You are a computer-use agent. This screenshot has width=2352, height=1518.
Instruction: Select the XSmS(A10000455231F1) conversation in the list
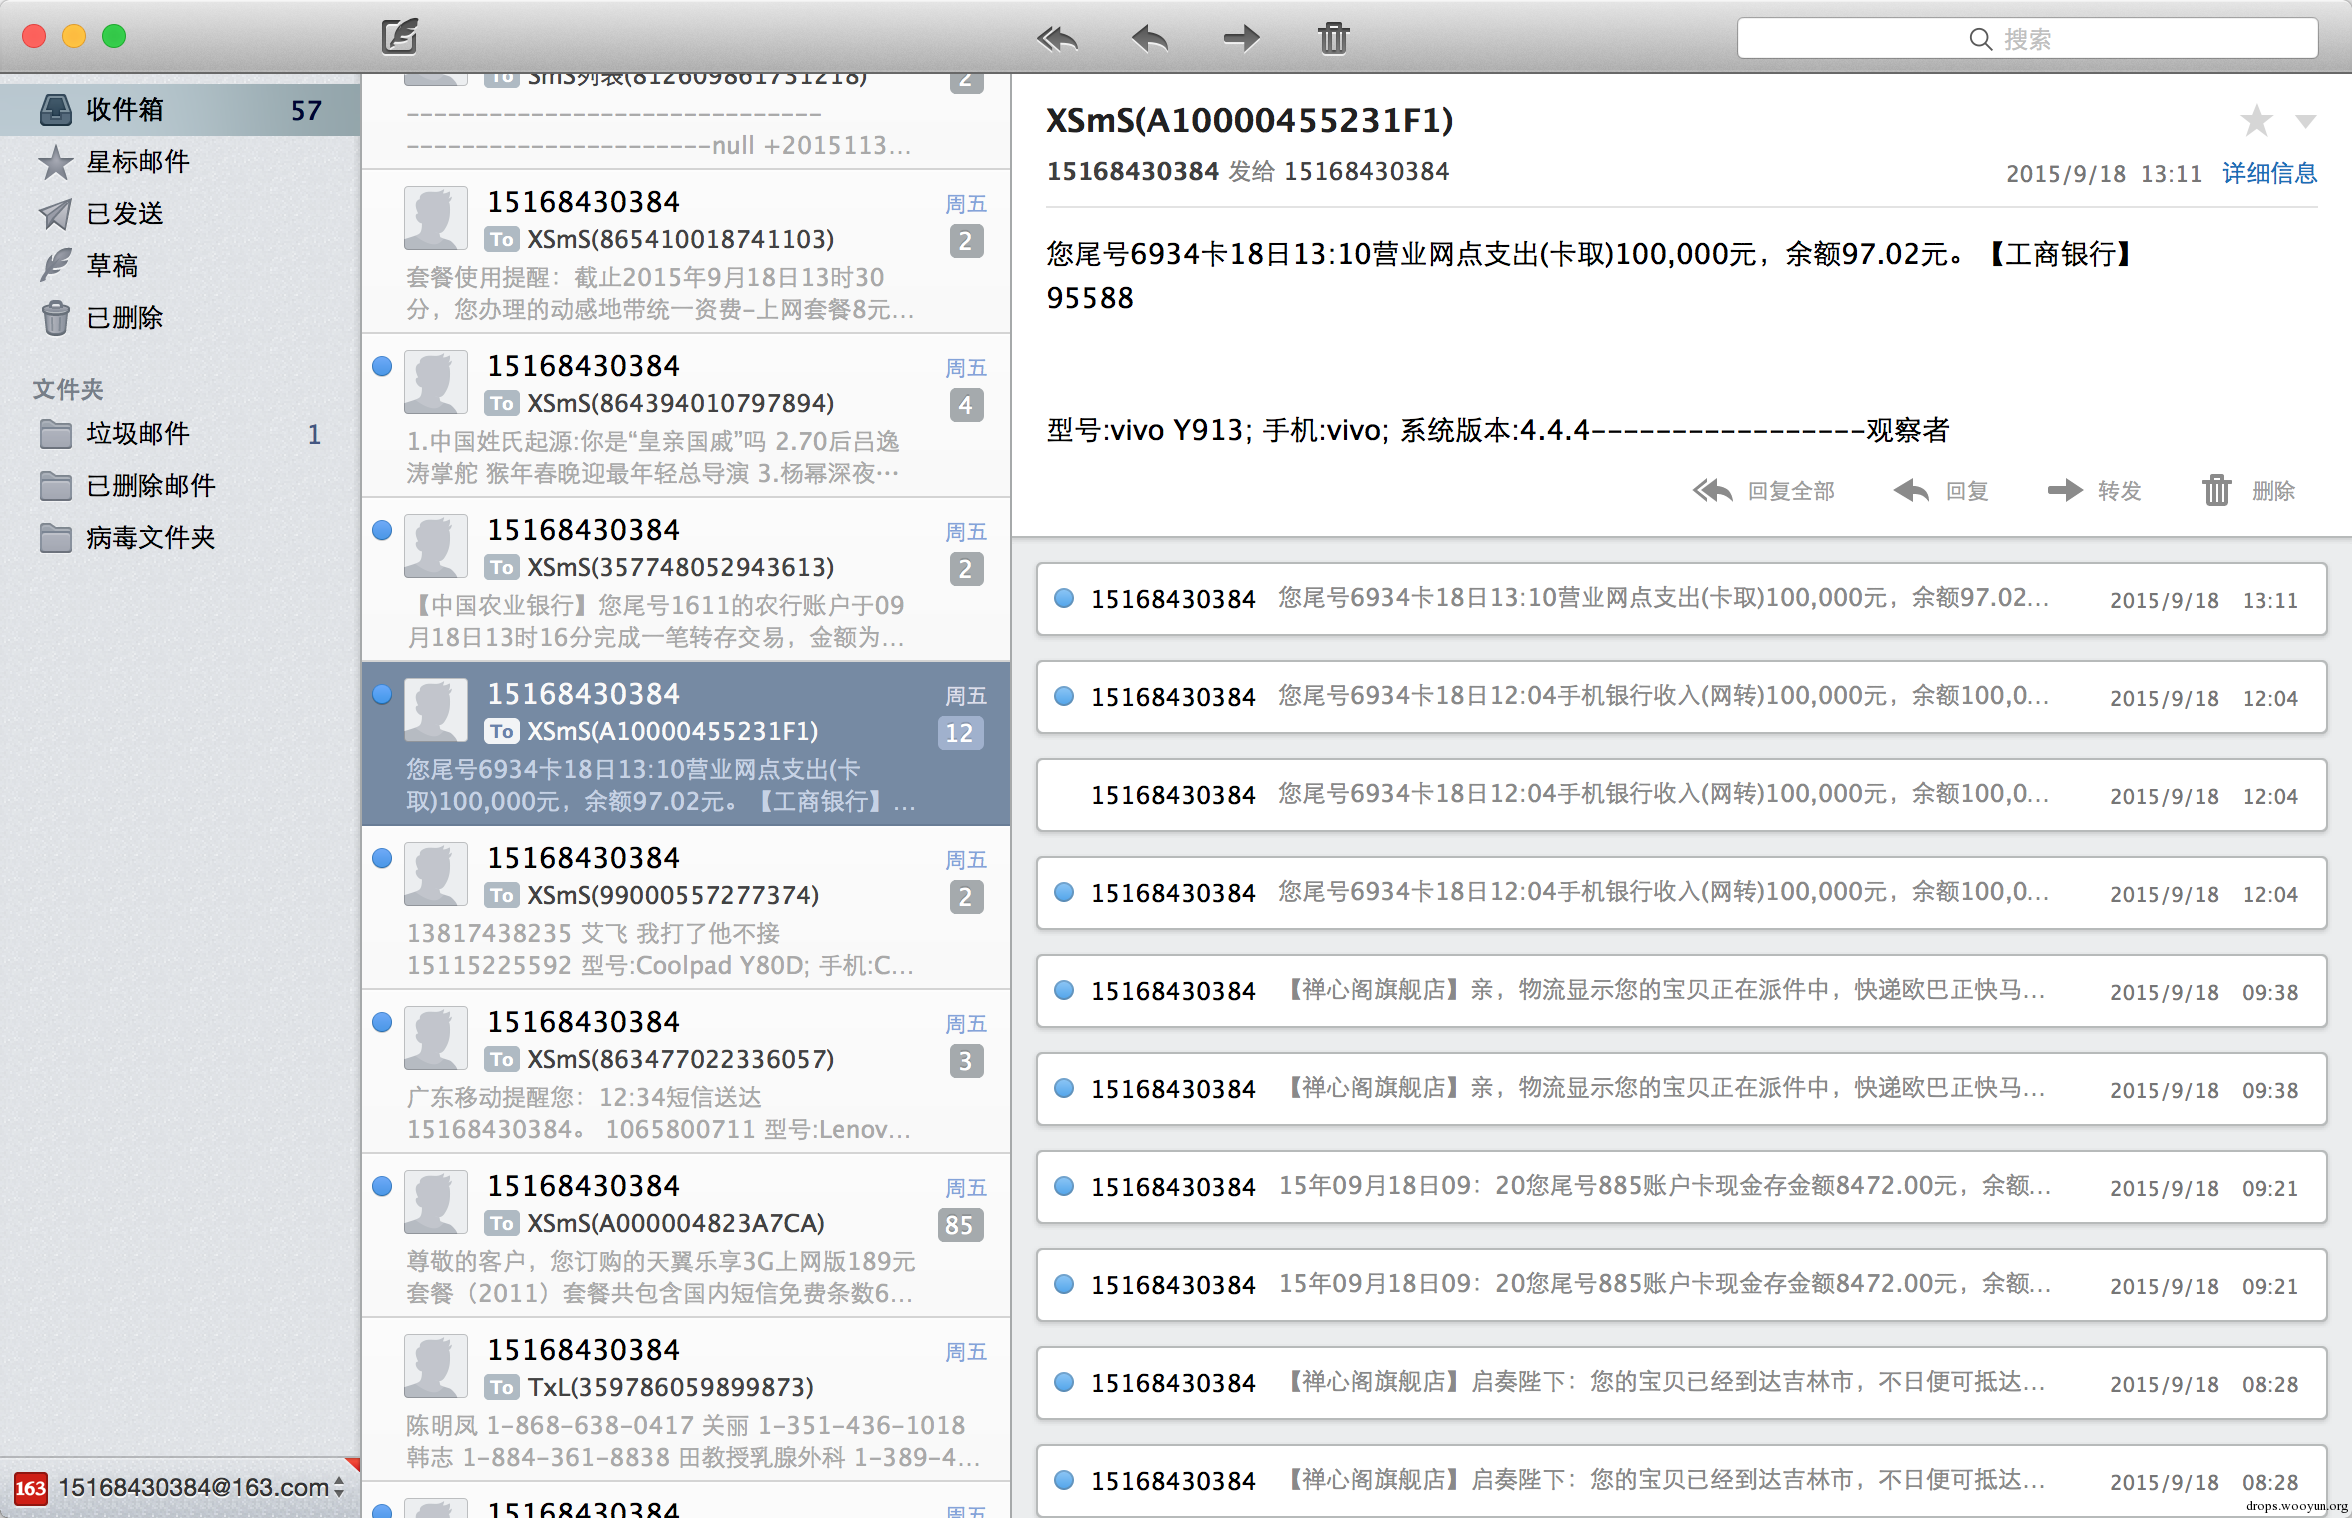[x=686, y=743]
